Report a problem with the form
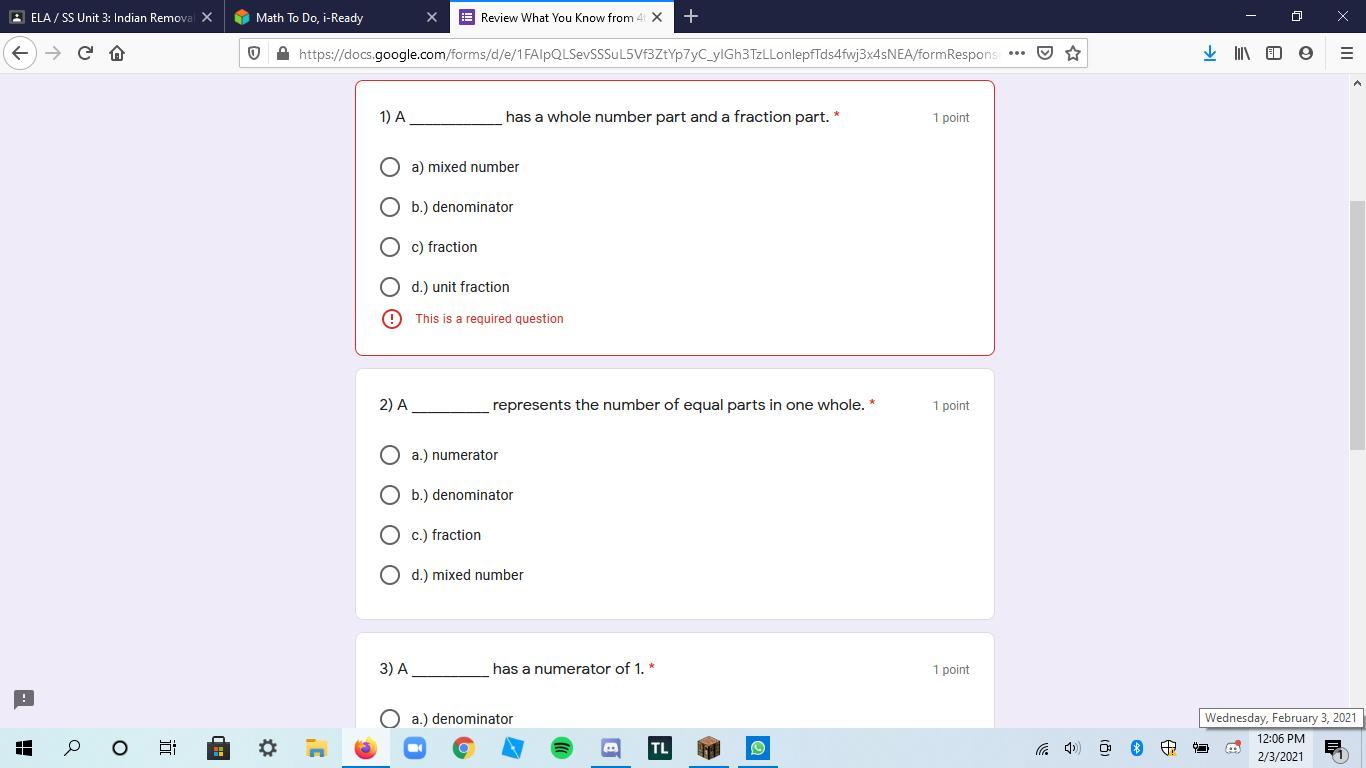This screenshot has height=768, width=1366. (x=24, y=699)
